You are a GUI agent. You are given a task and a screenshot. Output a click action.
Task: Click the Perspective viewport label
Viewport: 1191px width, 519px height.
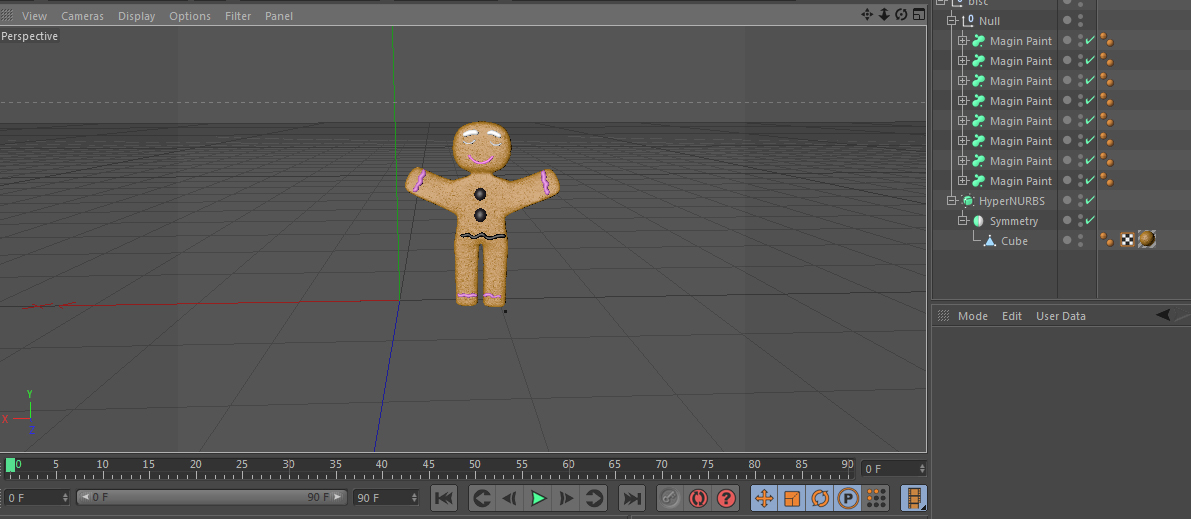(30, 36)
